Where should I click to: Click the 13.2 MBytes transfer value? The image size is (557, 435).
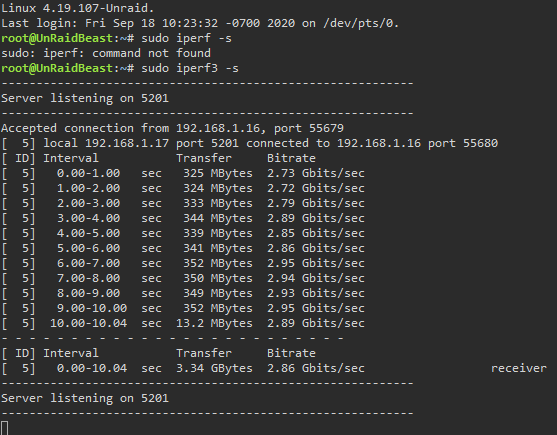(215, 323)
